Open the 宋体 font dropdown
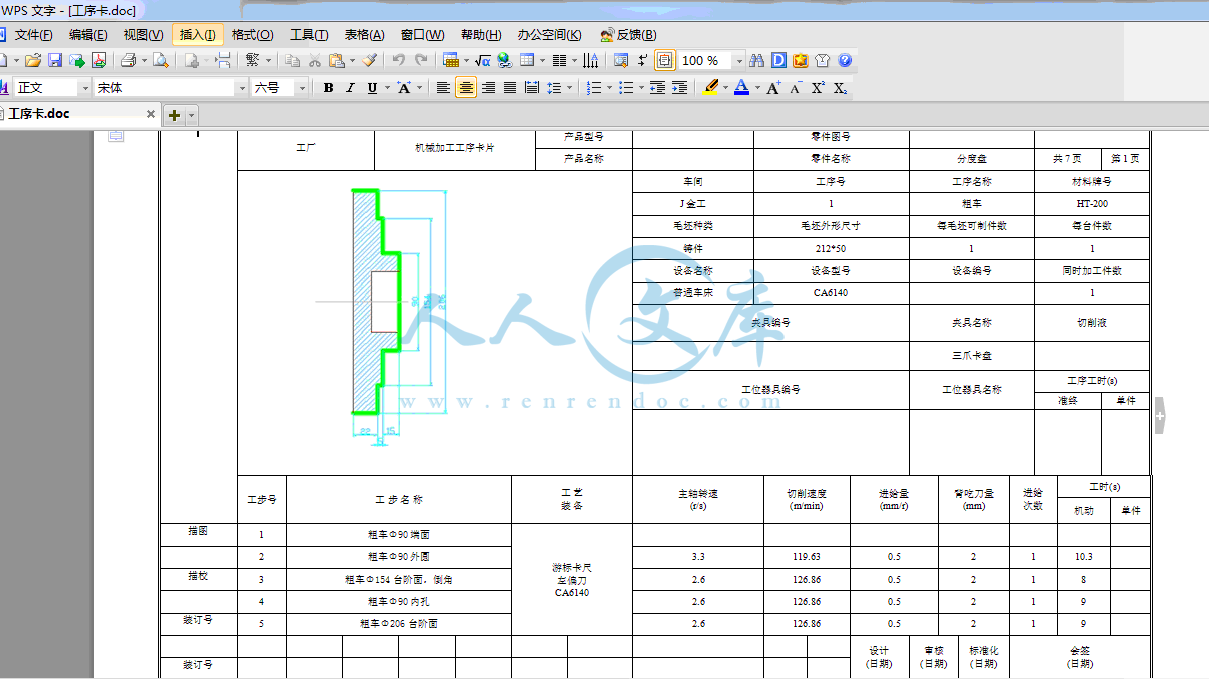Image resolution: width=1209 pixels, height=679 pixels. (x=242, y=88)
